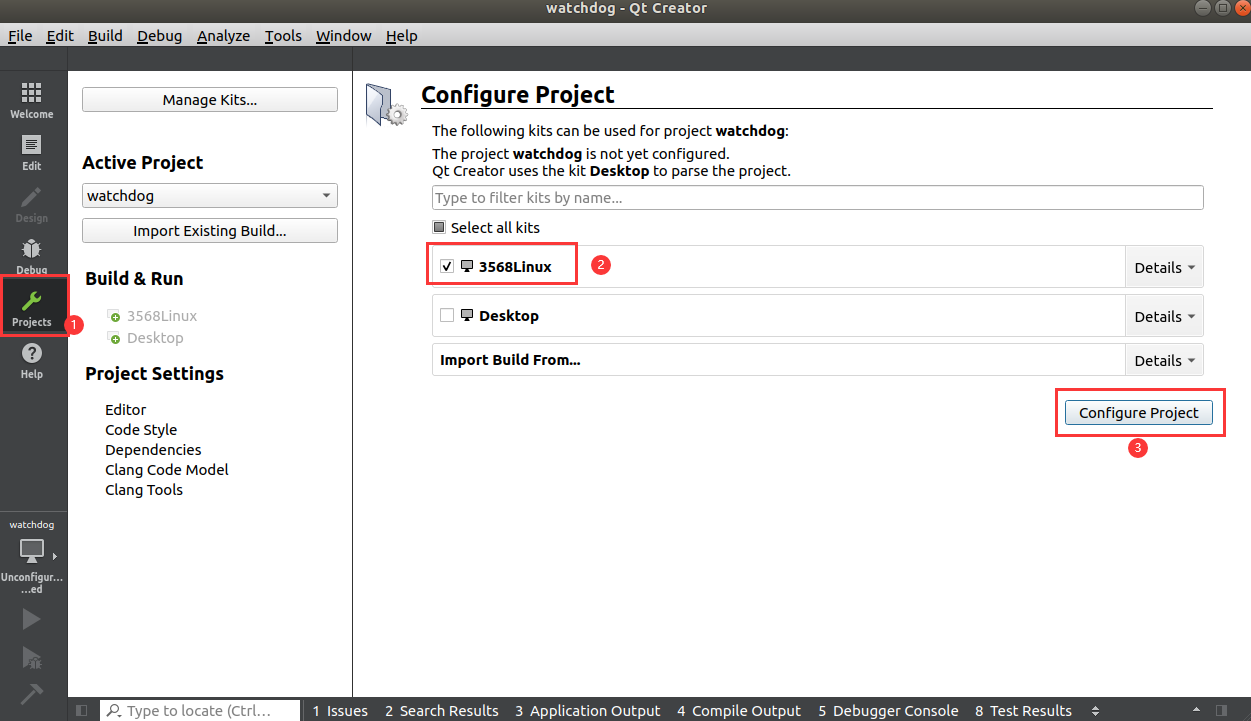Open the Projects mode wrench icon
This screenshot has width=1251, height=721.
32,300
